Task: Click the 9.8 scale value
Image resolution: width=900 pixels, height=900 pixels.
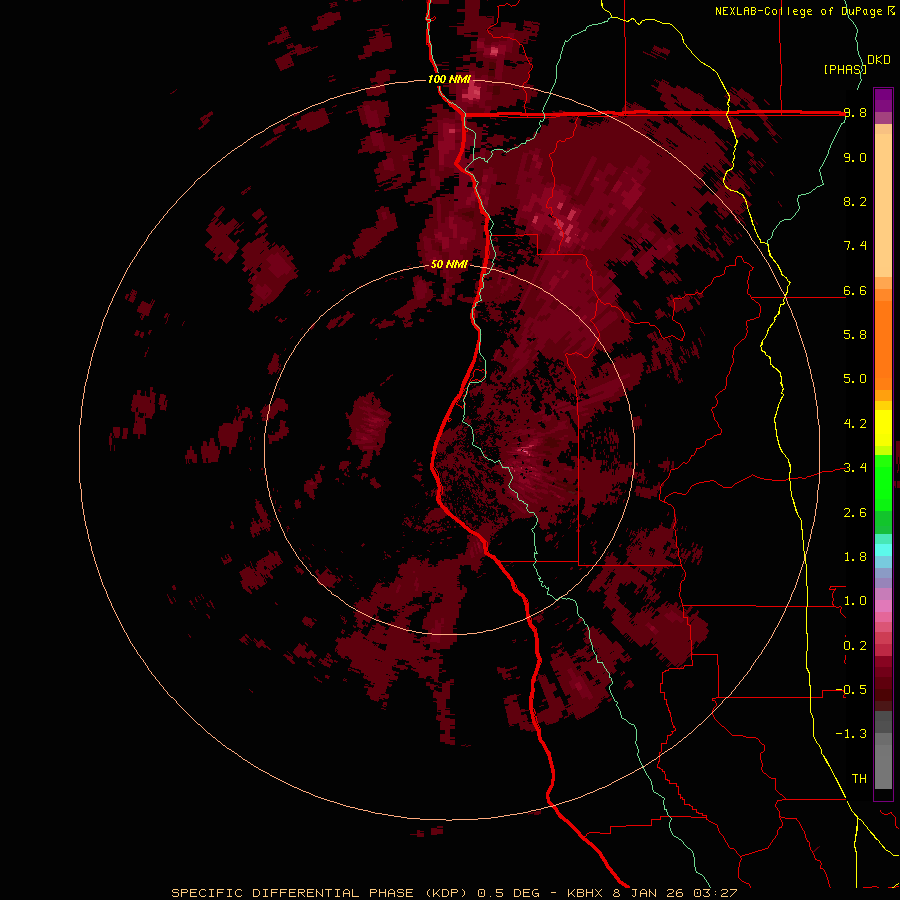Action: [x=855, y=113]
